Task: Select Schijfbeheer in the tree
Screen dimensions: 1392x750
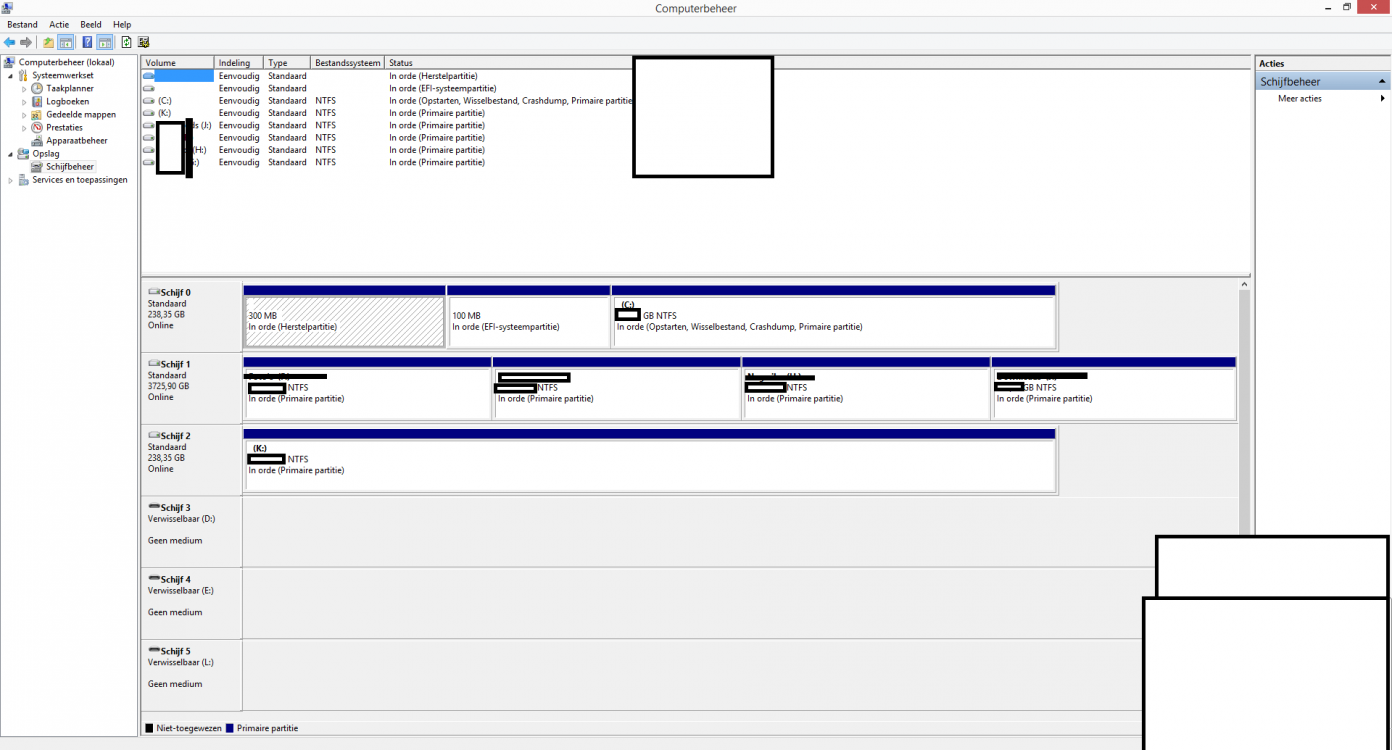Action: click(x=63, y=167)
